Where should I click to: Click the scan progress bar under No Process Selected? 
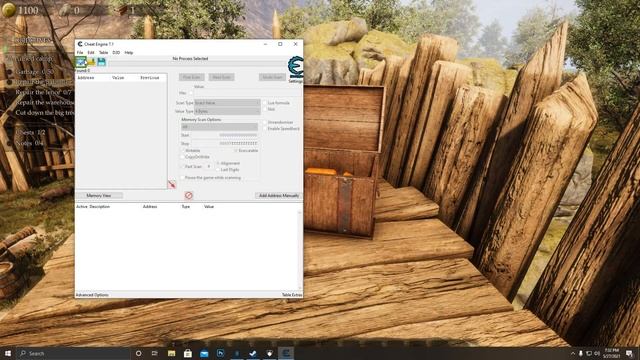click(x=198, y=64)
